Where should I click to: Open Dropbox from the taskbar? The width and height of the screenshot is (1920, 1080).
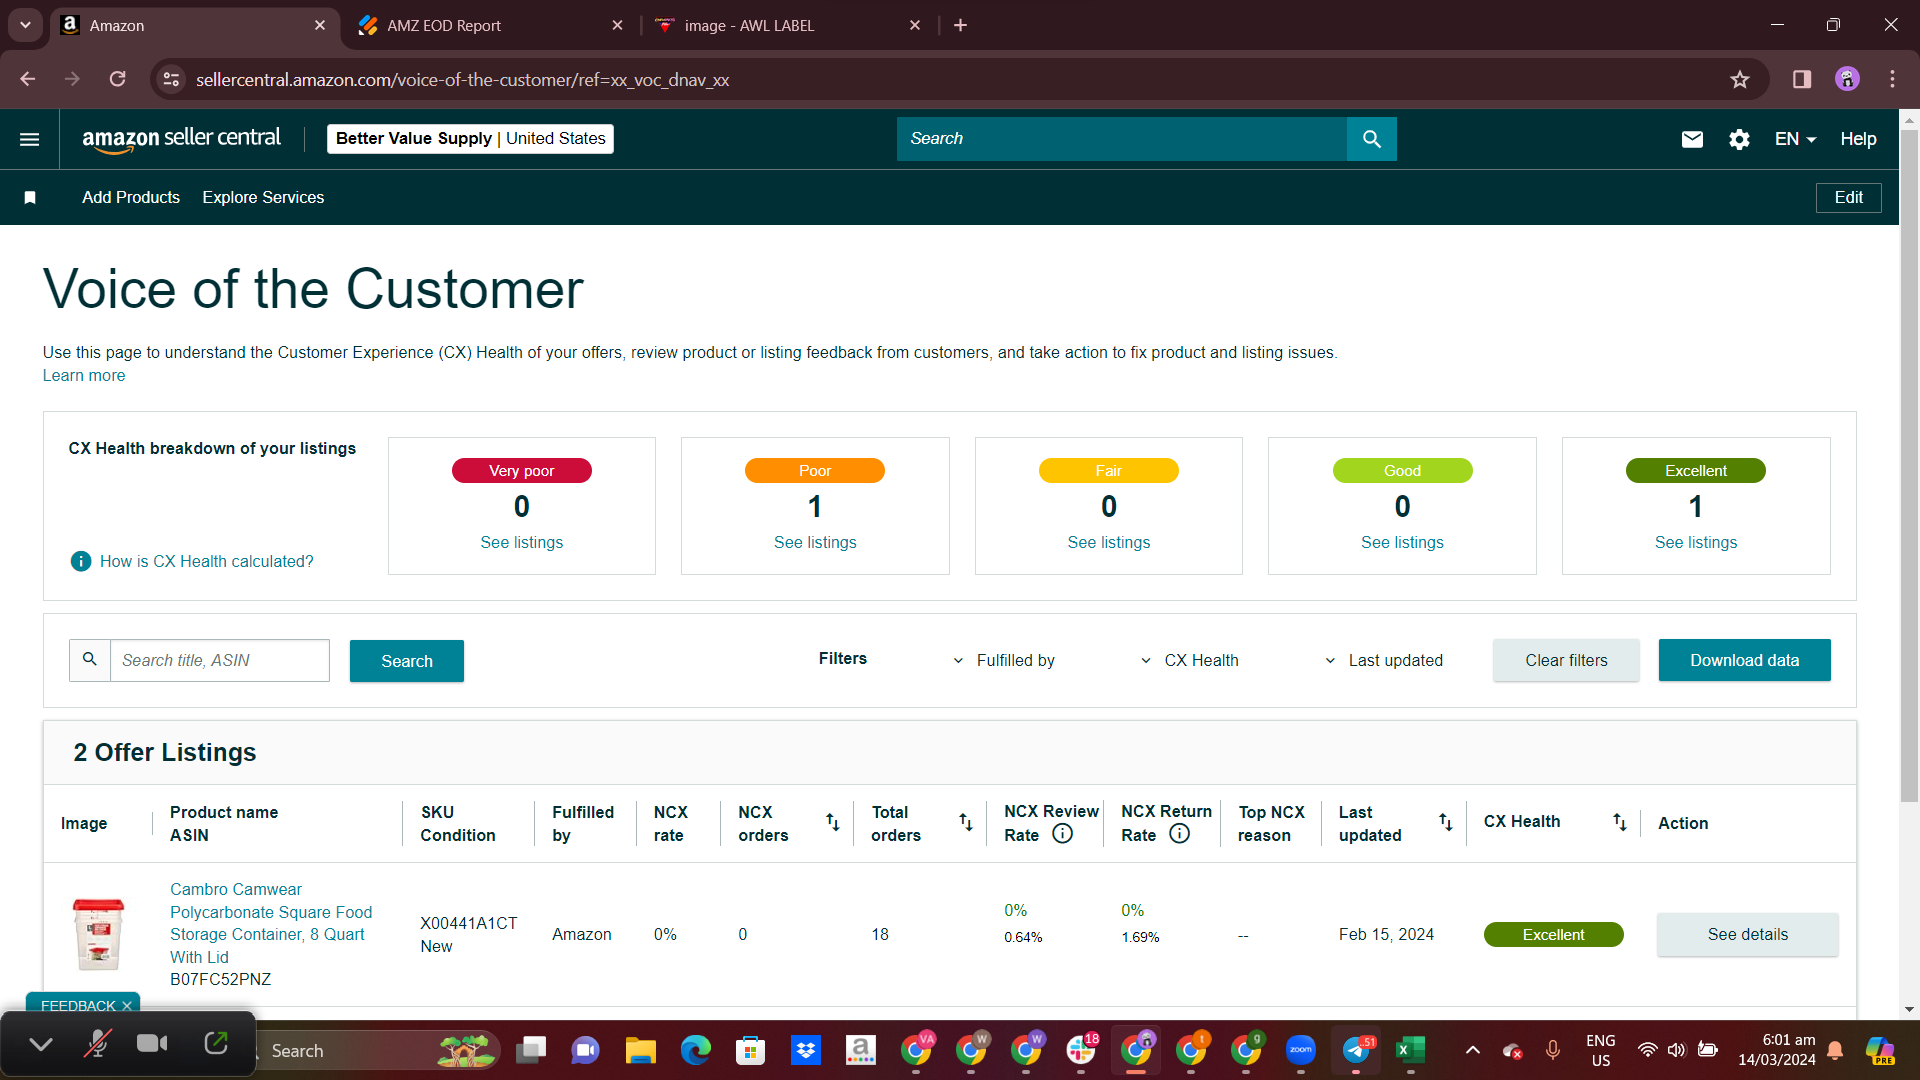[x=805, y=1050]
